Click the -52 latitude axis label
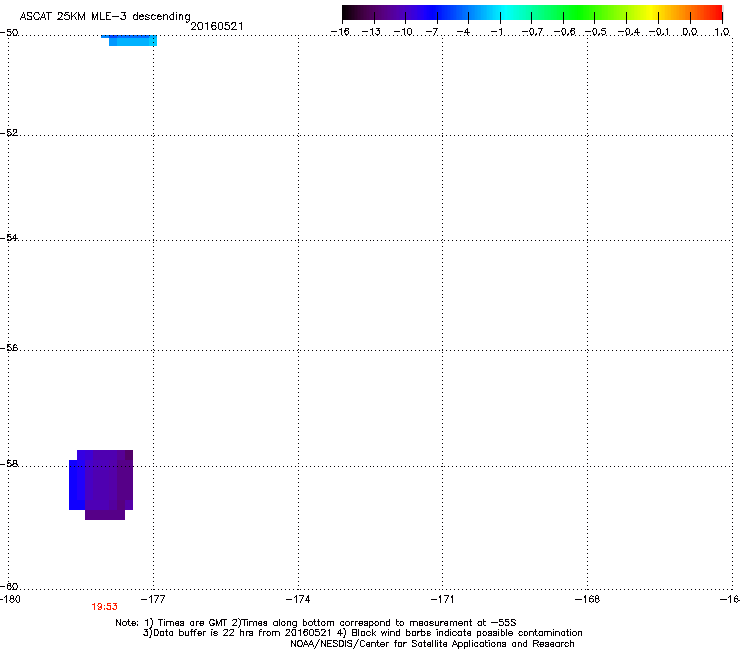The width and height of the screenshot is (740, 650). click(x=9, y=133)
